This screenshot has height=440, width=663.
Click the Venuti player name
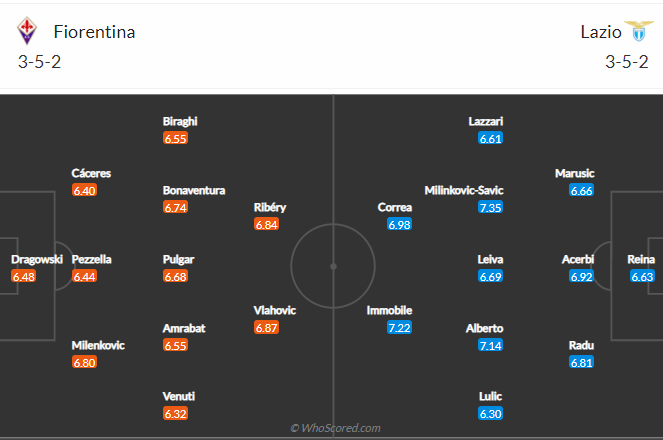pyautogui.click(x=179, y=396)
